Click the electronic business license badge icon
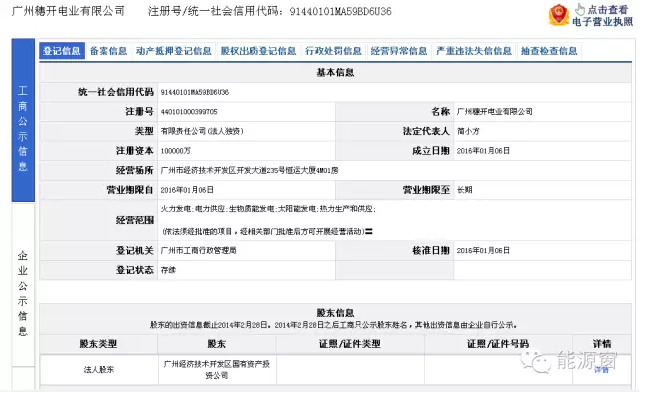 558,15
